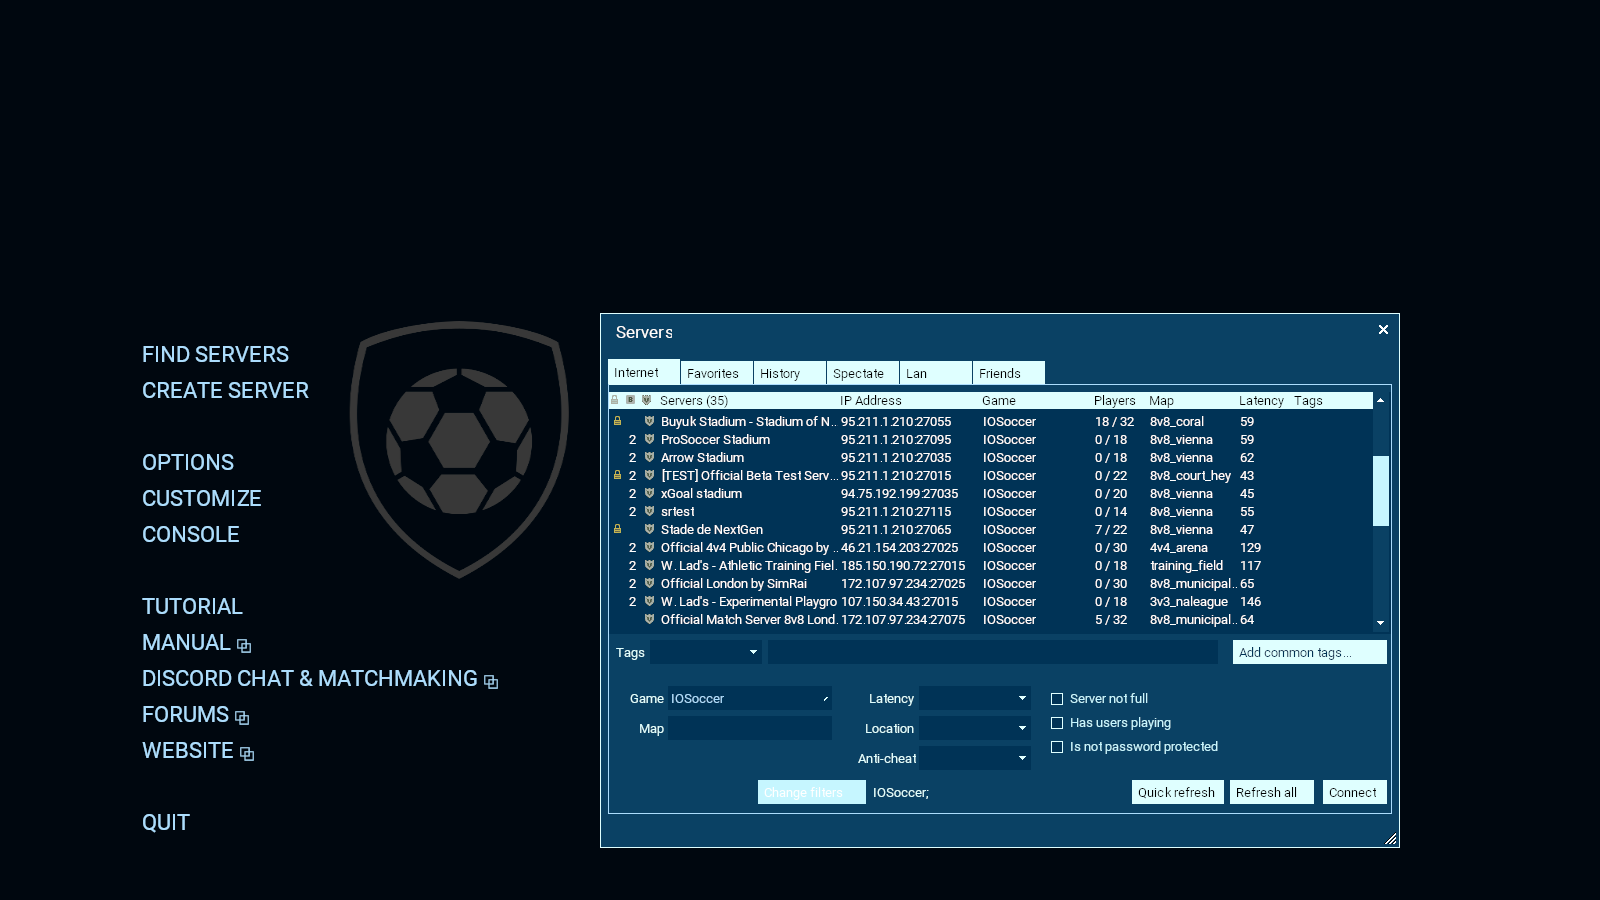Screen dimensions: 1600x900
Task: Click shield icon on srtest row
Action: [x=649, y=511]
